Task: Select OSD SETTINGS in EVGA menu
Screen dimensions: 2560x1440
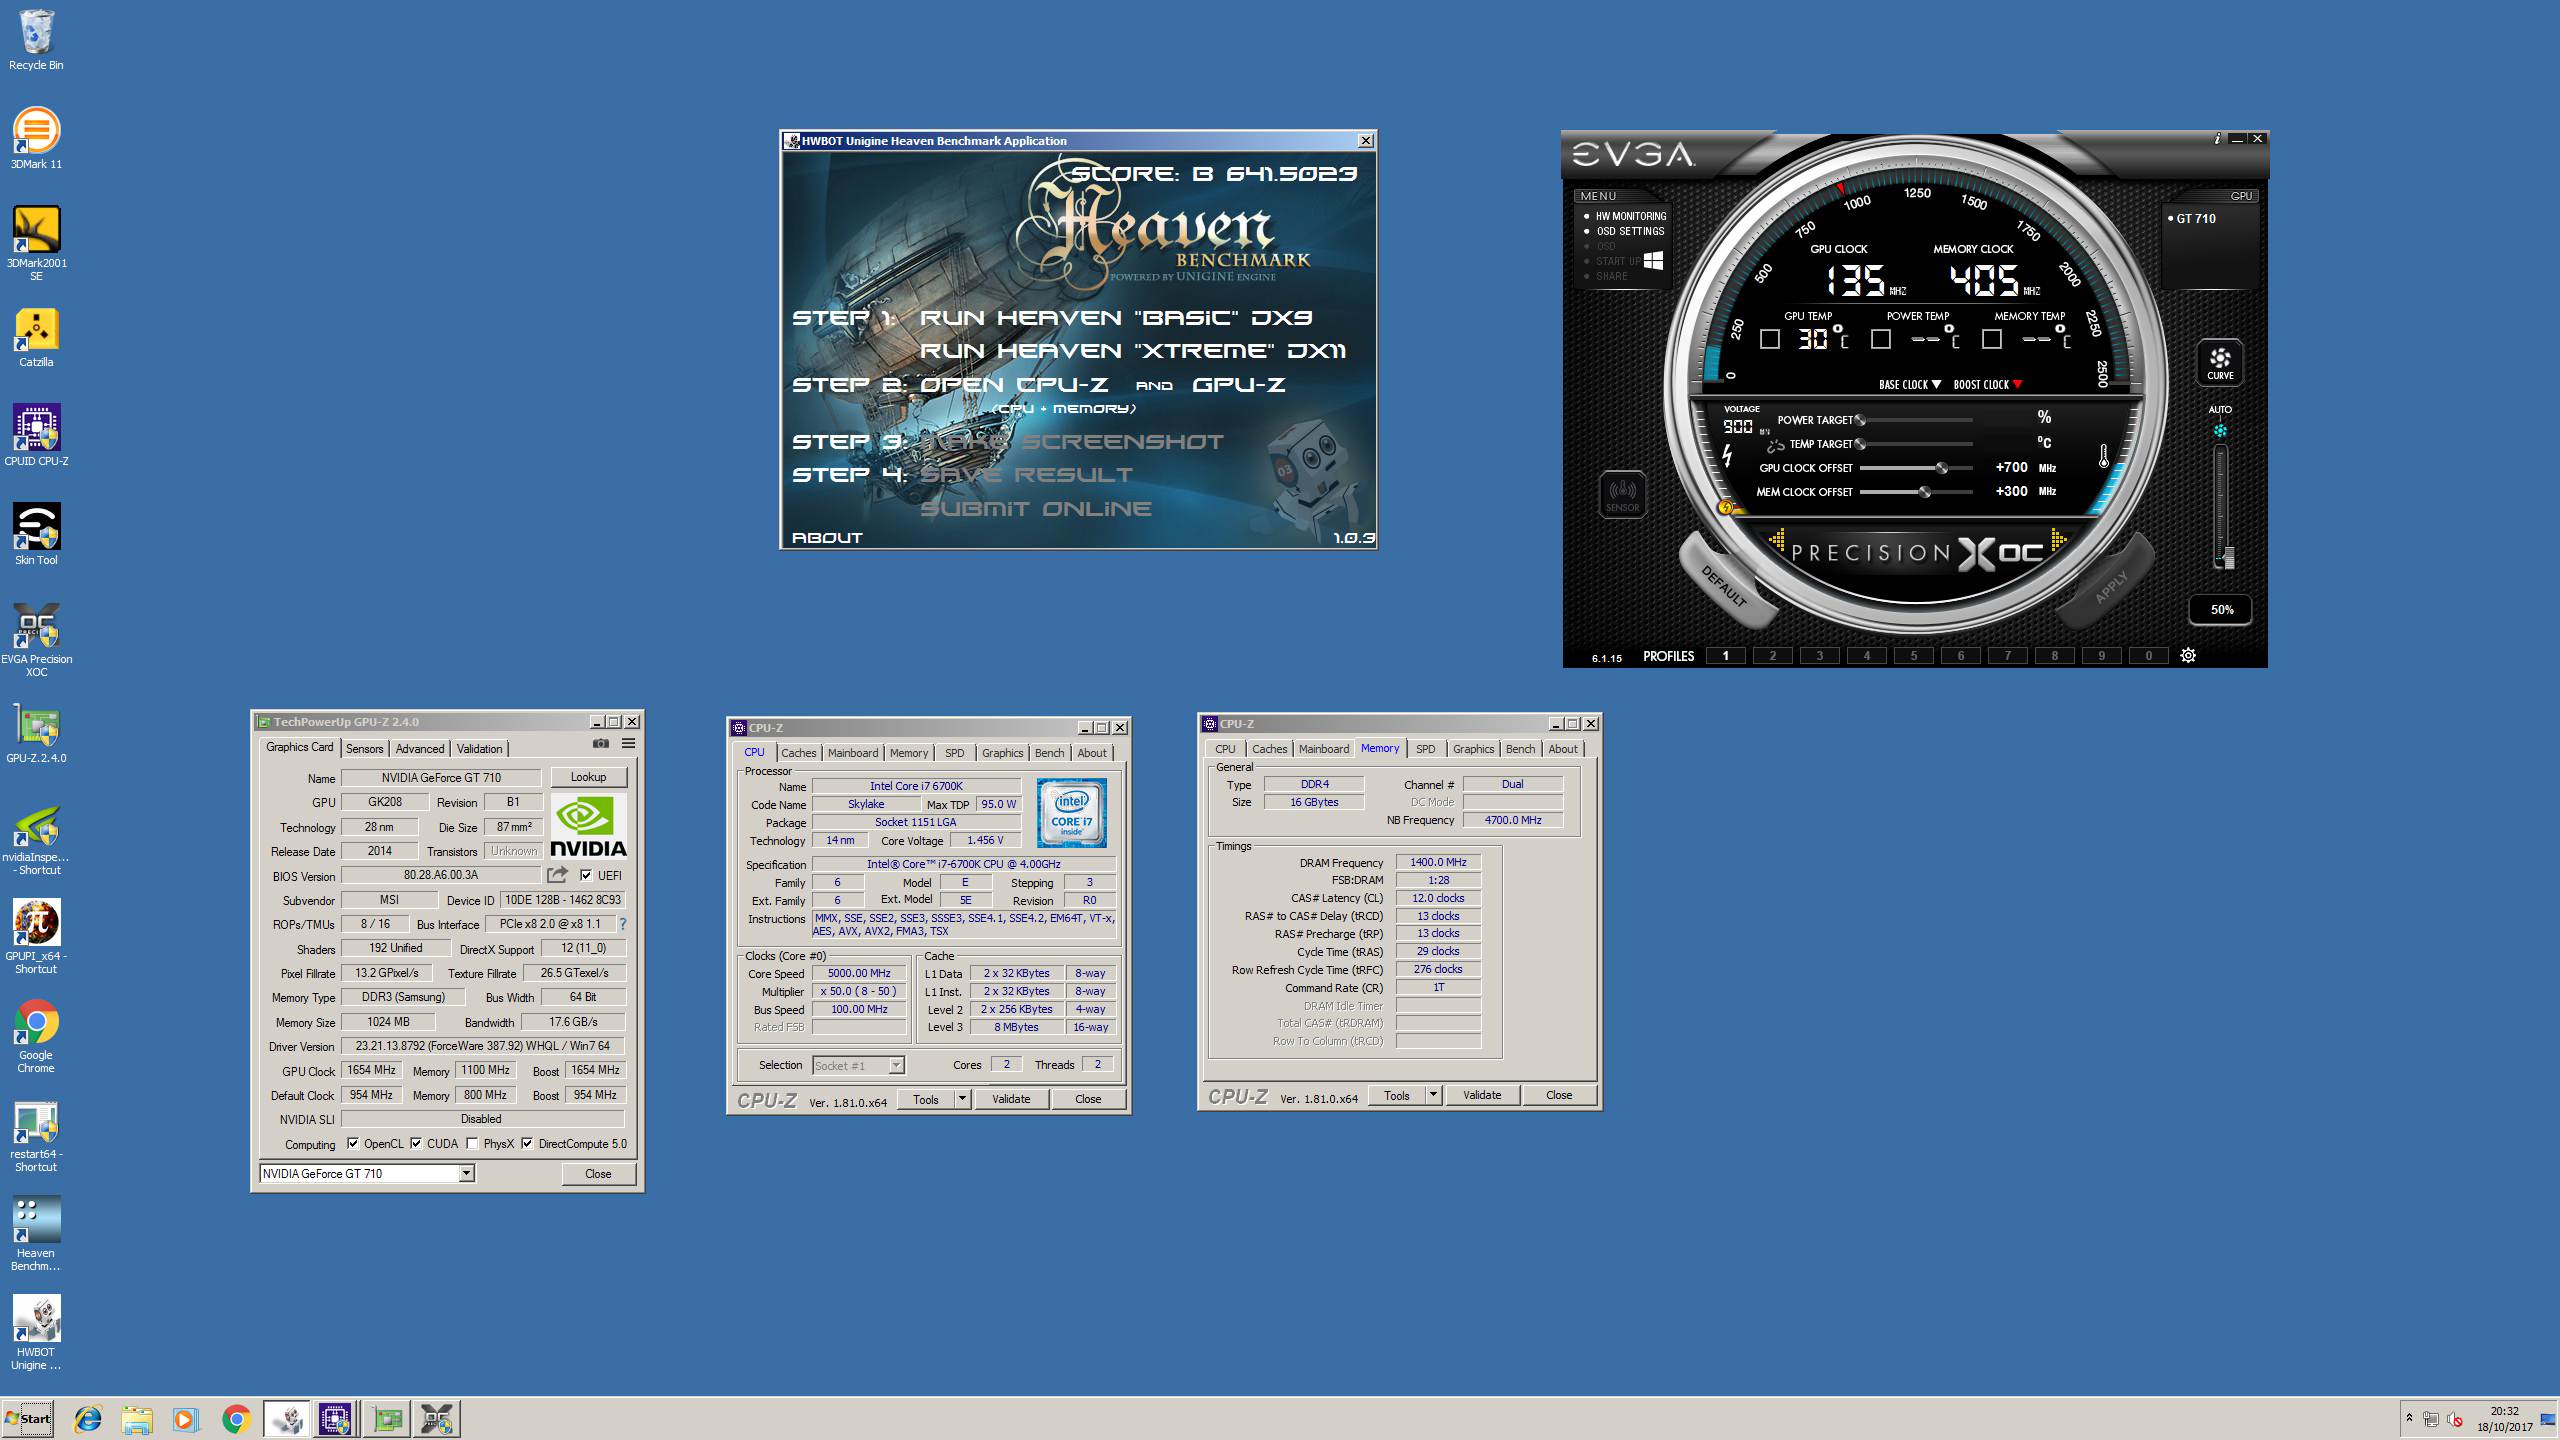Action: tap(1630, 231)
